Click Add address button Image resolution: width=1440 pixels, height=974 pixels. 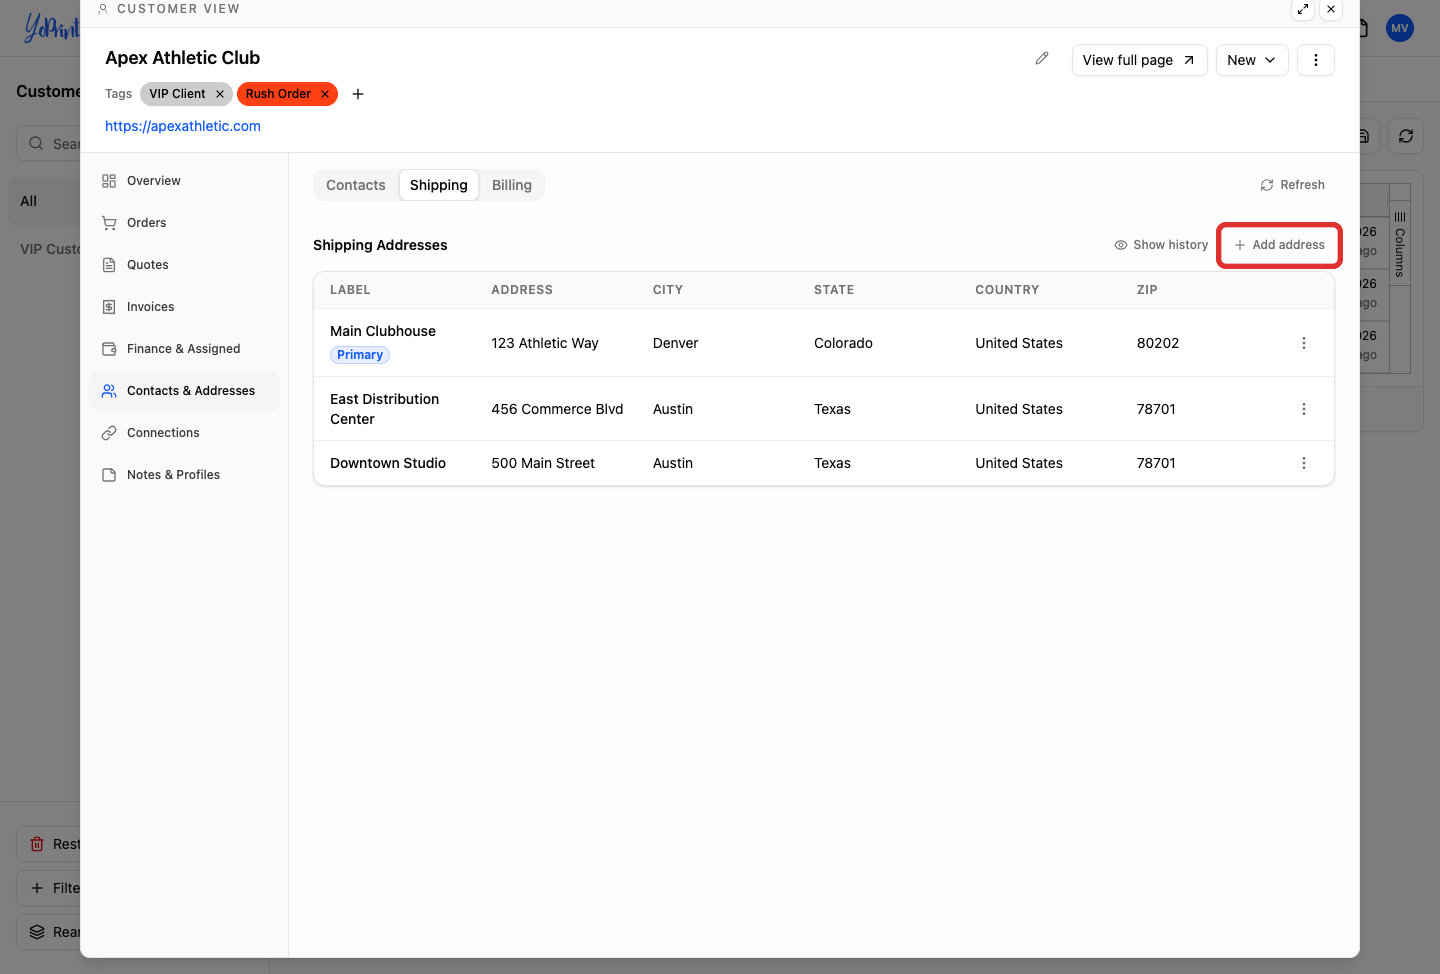click(1279, 245)
